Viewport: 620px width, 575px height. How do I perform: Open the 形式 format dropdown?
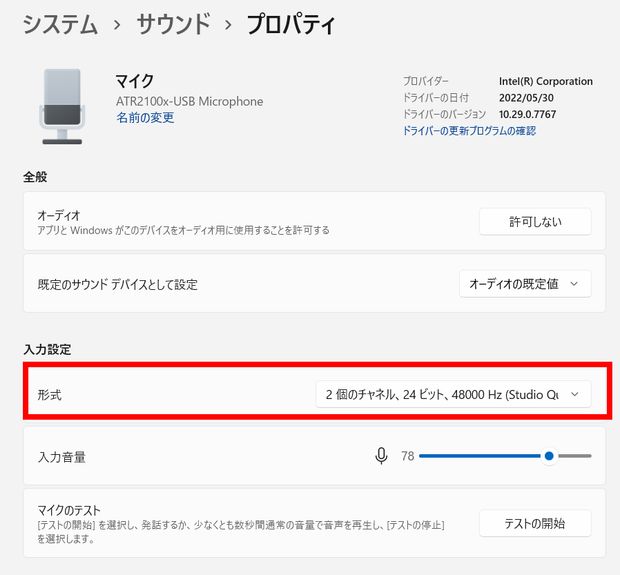point(453,394)
